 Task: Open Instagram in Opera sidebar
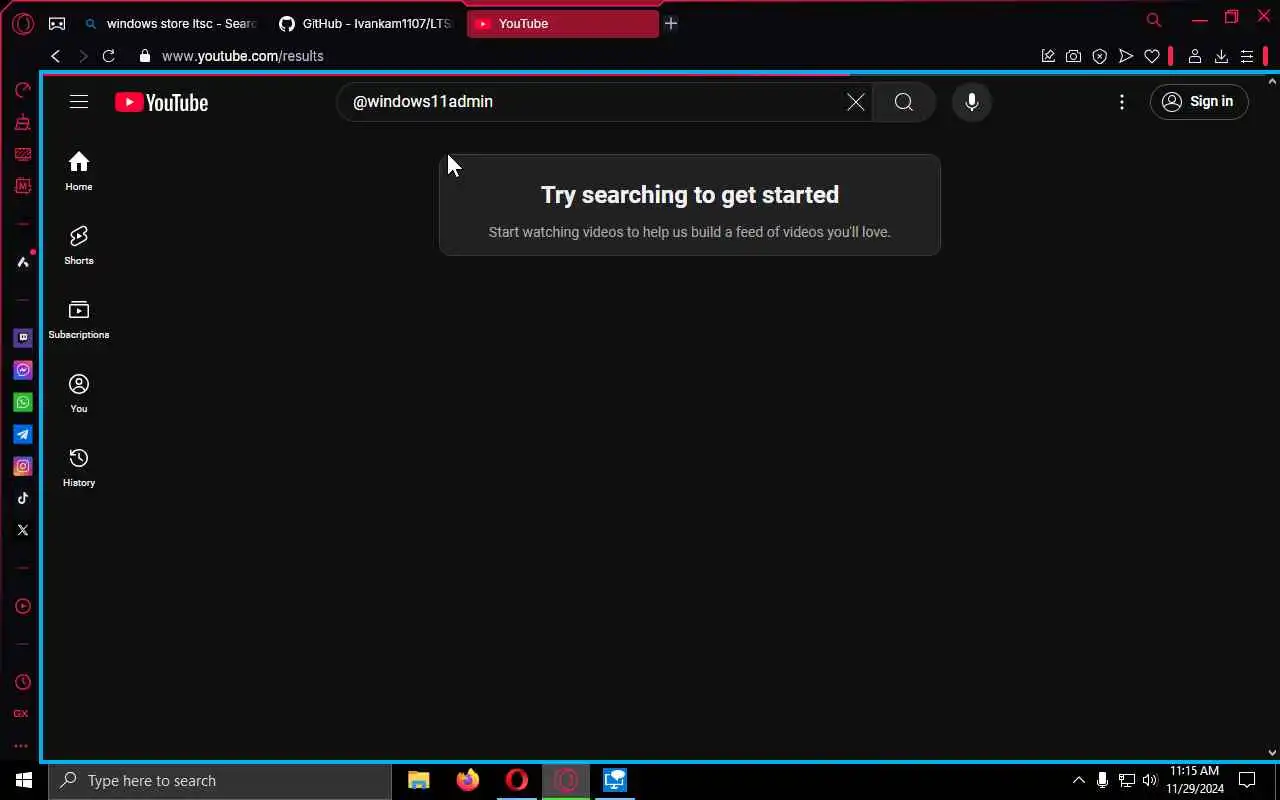[23, 466]
